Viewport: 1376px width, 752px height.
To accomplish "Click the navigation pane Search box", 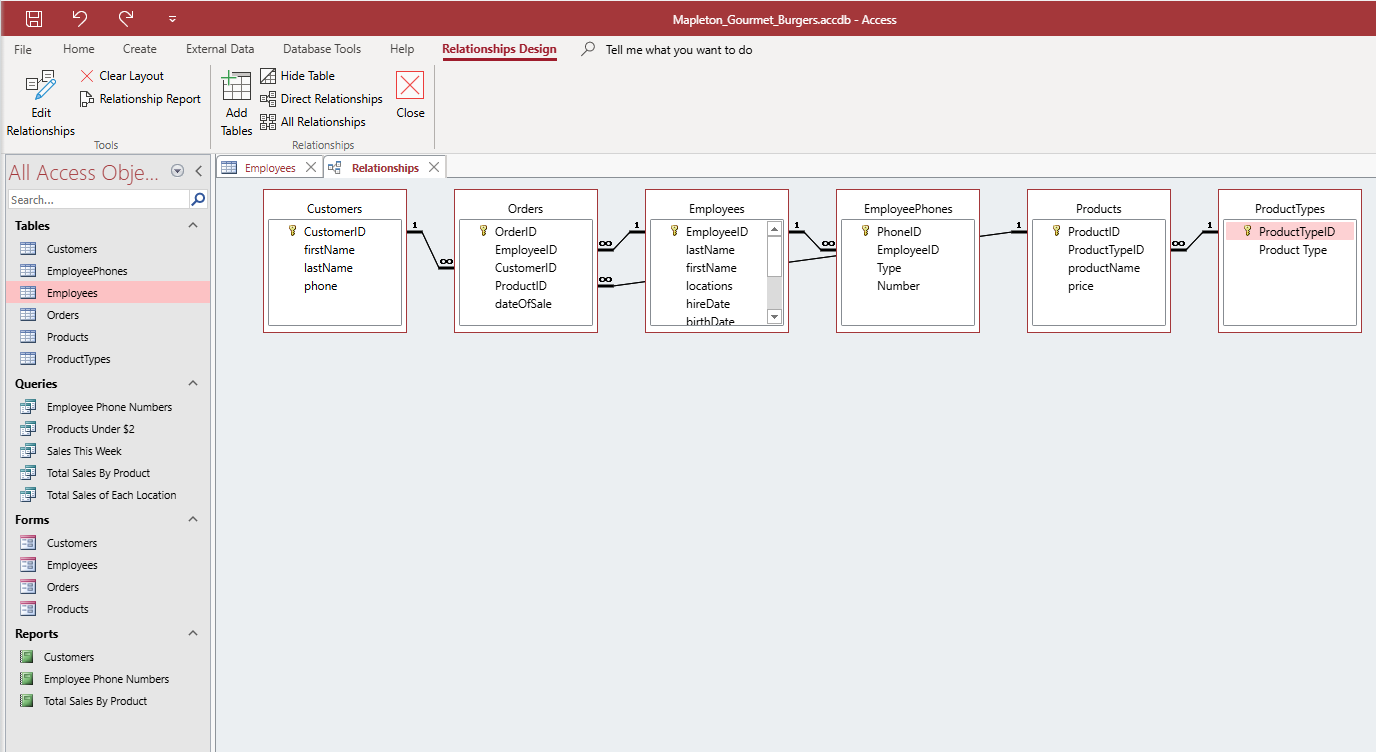I will [98, 200].
